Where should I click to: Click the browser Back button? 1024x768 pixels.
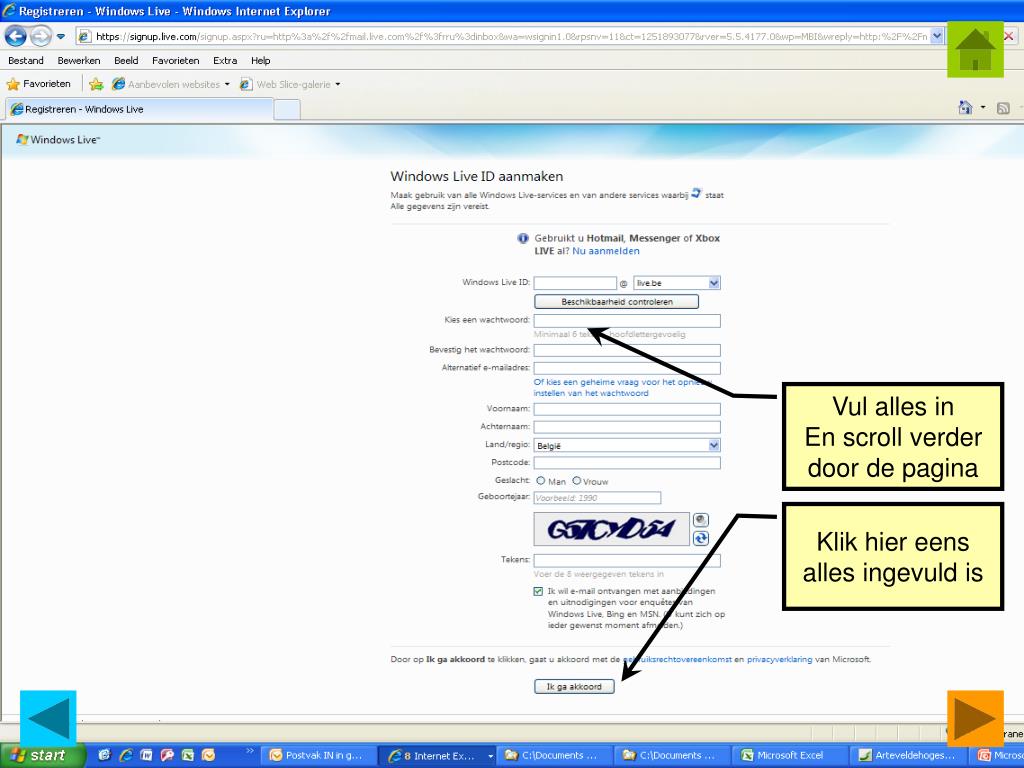[16, 36]
